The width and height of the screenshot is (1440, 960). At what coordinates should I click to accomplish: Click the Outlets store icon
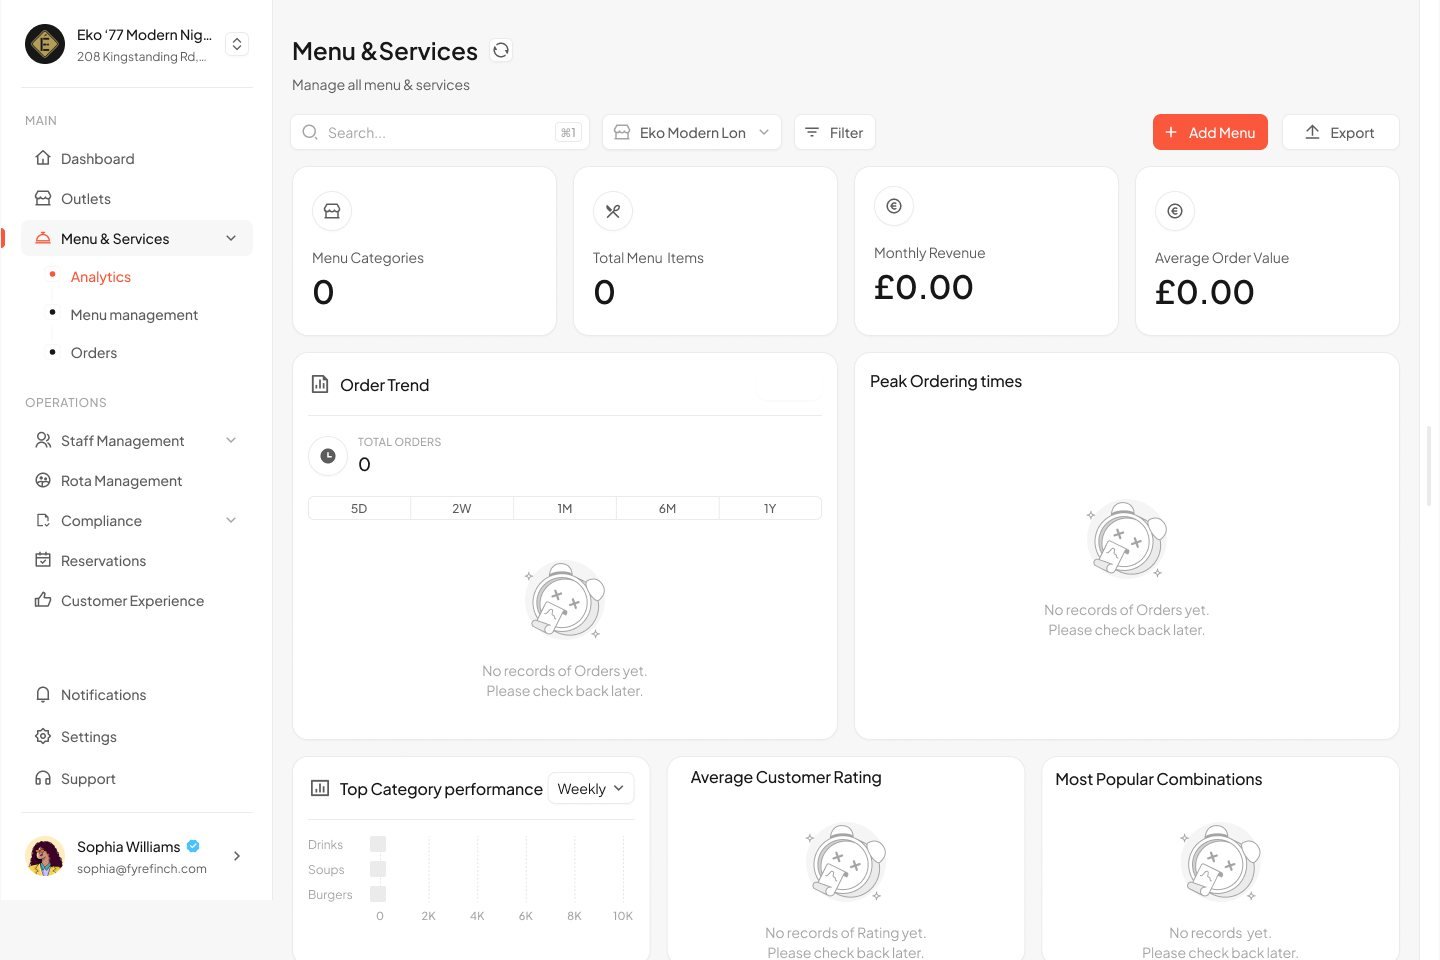[43, 198]
